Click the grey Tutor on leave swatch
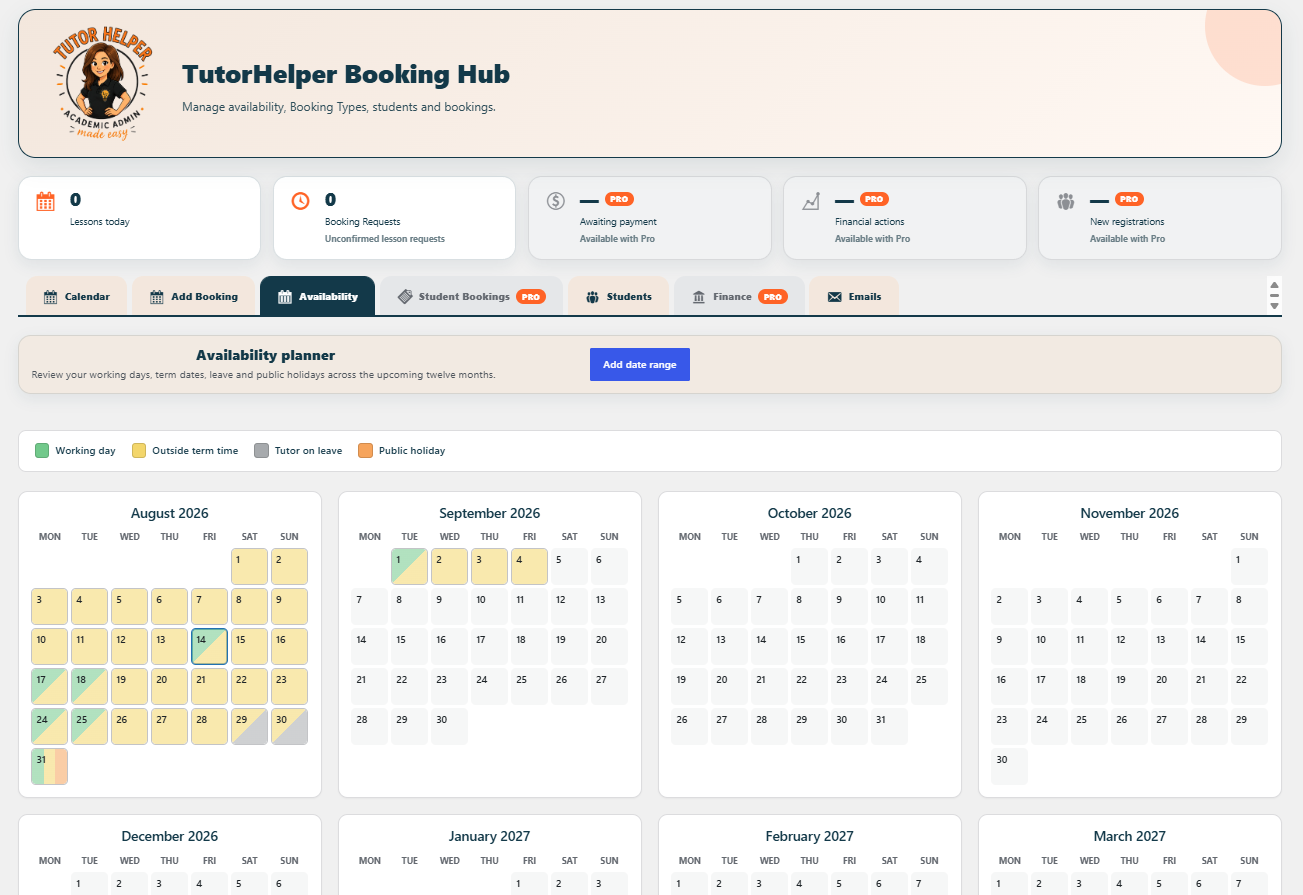 [x=262, y=451]
